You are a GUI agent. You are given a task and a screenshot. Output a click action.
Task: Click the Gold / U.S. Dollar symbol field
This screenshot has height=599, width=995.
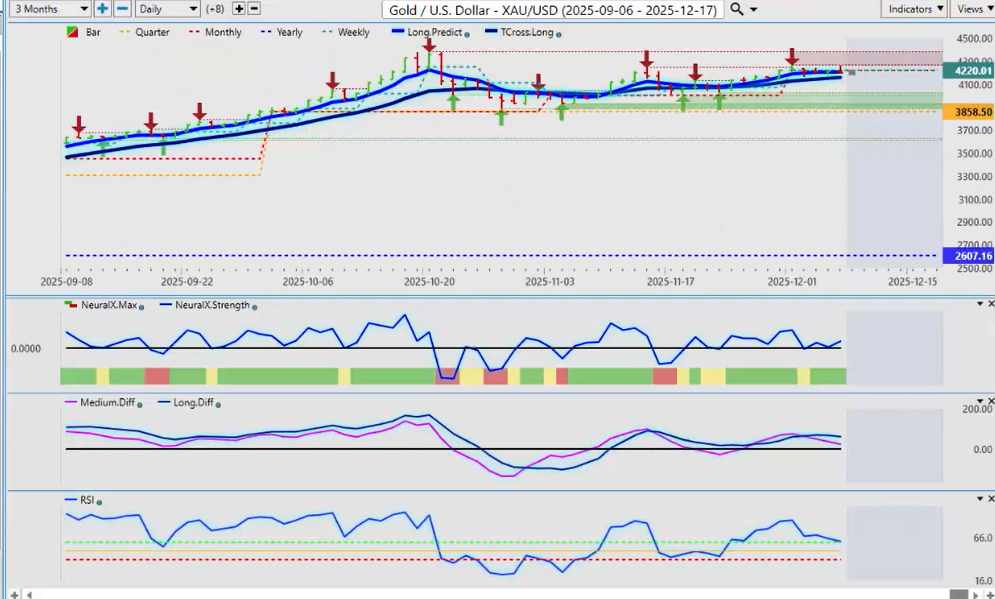(553, 9)
